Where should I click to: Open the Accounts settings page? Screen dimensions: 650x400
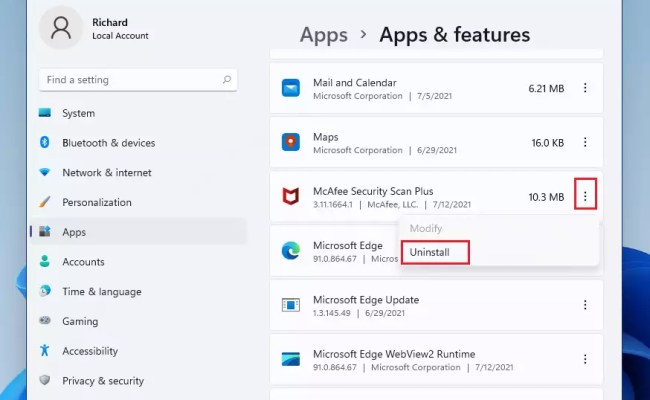click(139, 262)
